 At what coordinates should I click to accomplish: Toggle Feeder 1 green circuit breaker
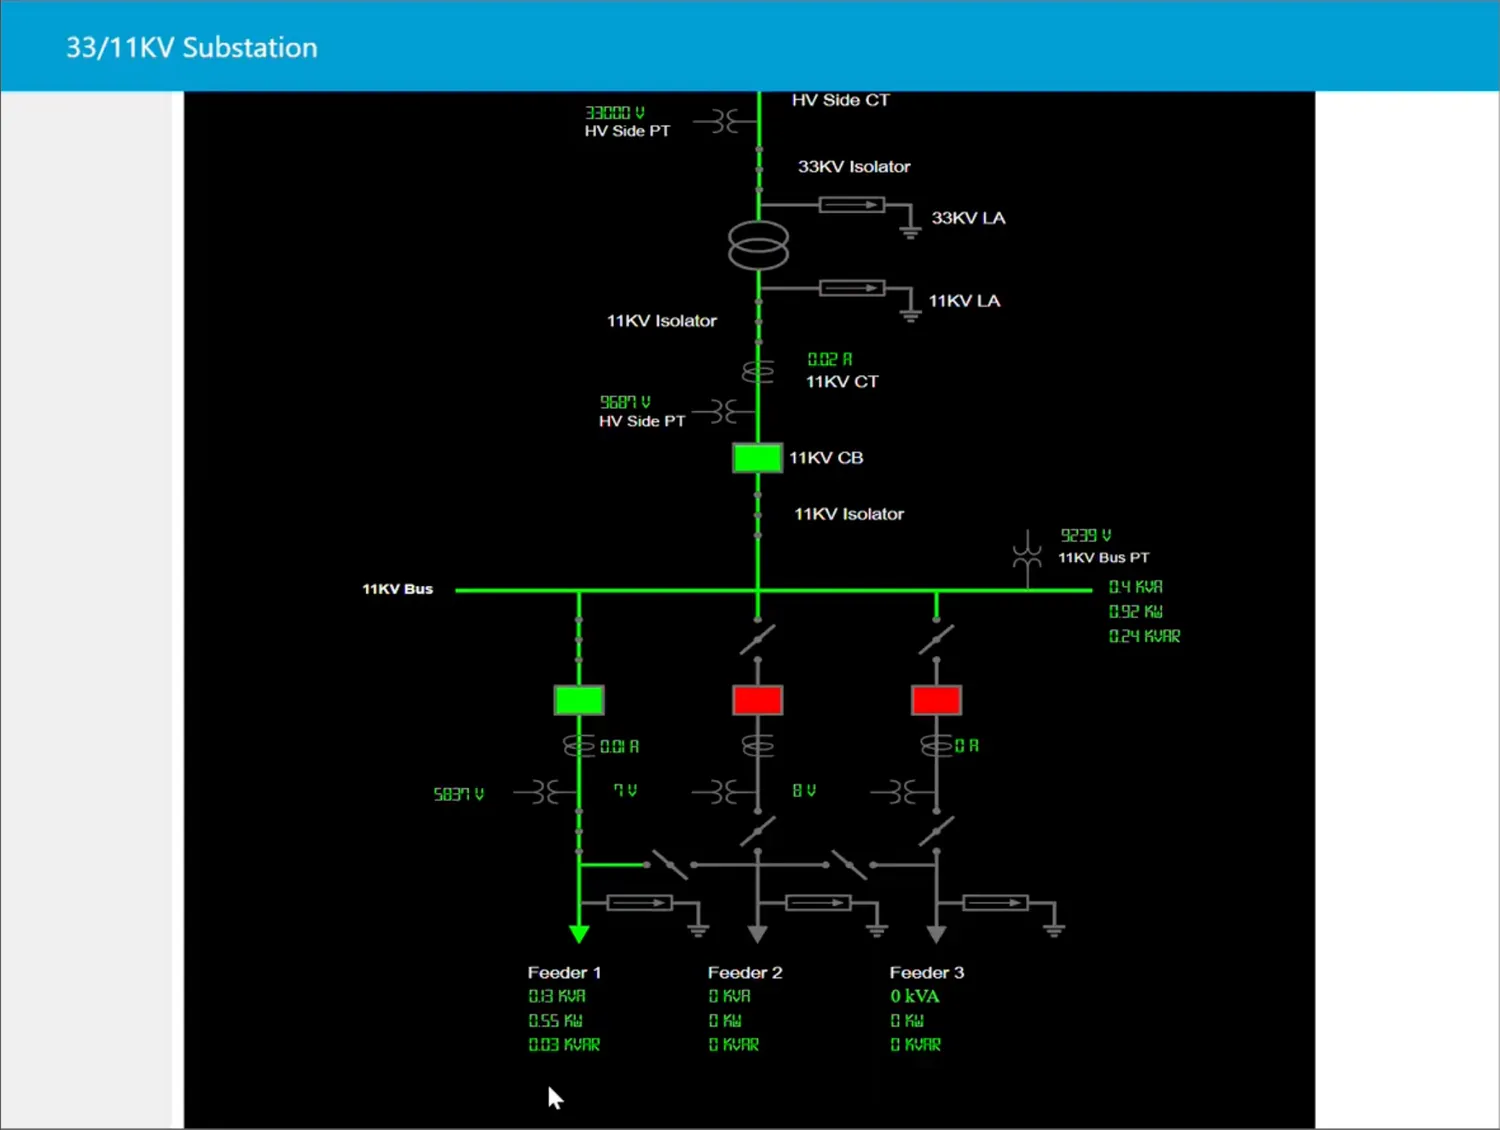click(x=579, y=700)
